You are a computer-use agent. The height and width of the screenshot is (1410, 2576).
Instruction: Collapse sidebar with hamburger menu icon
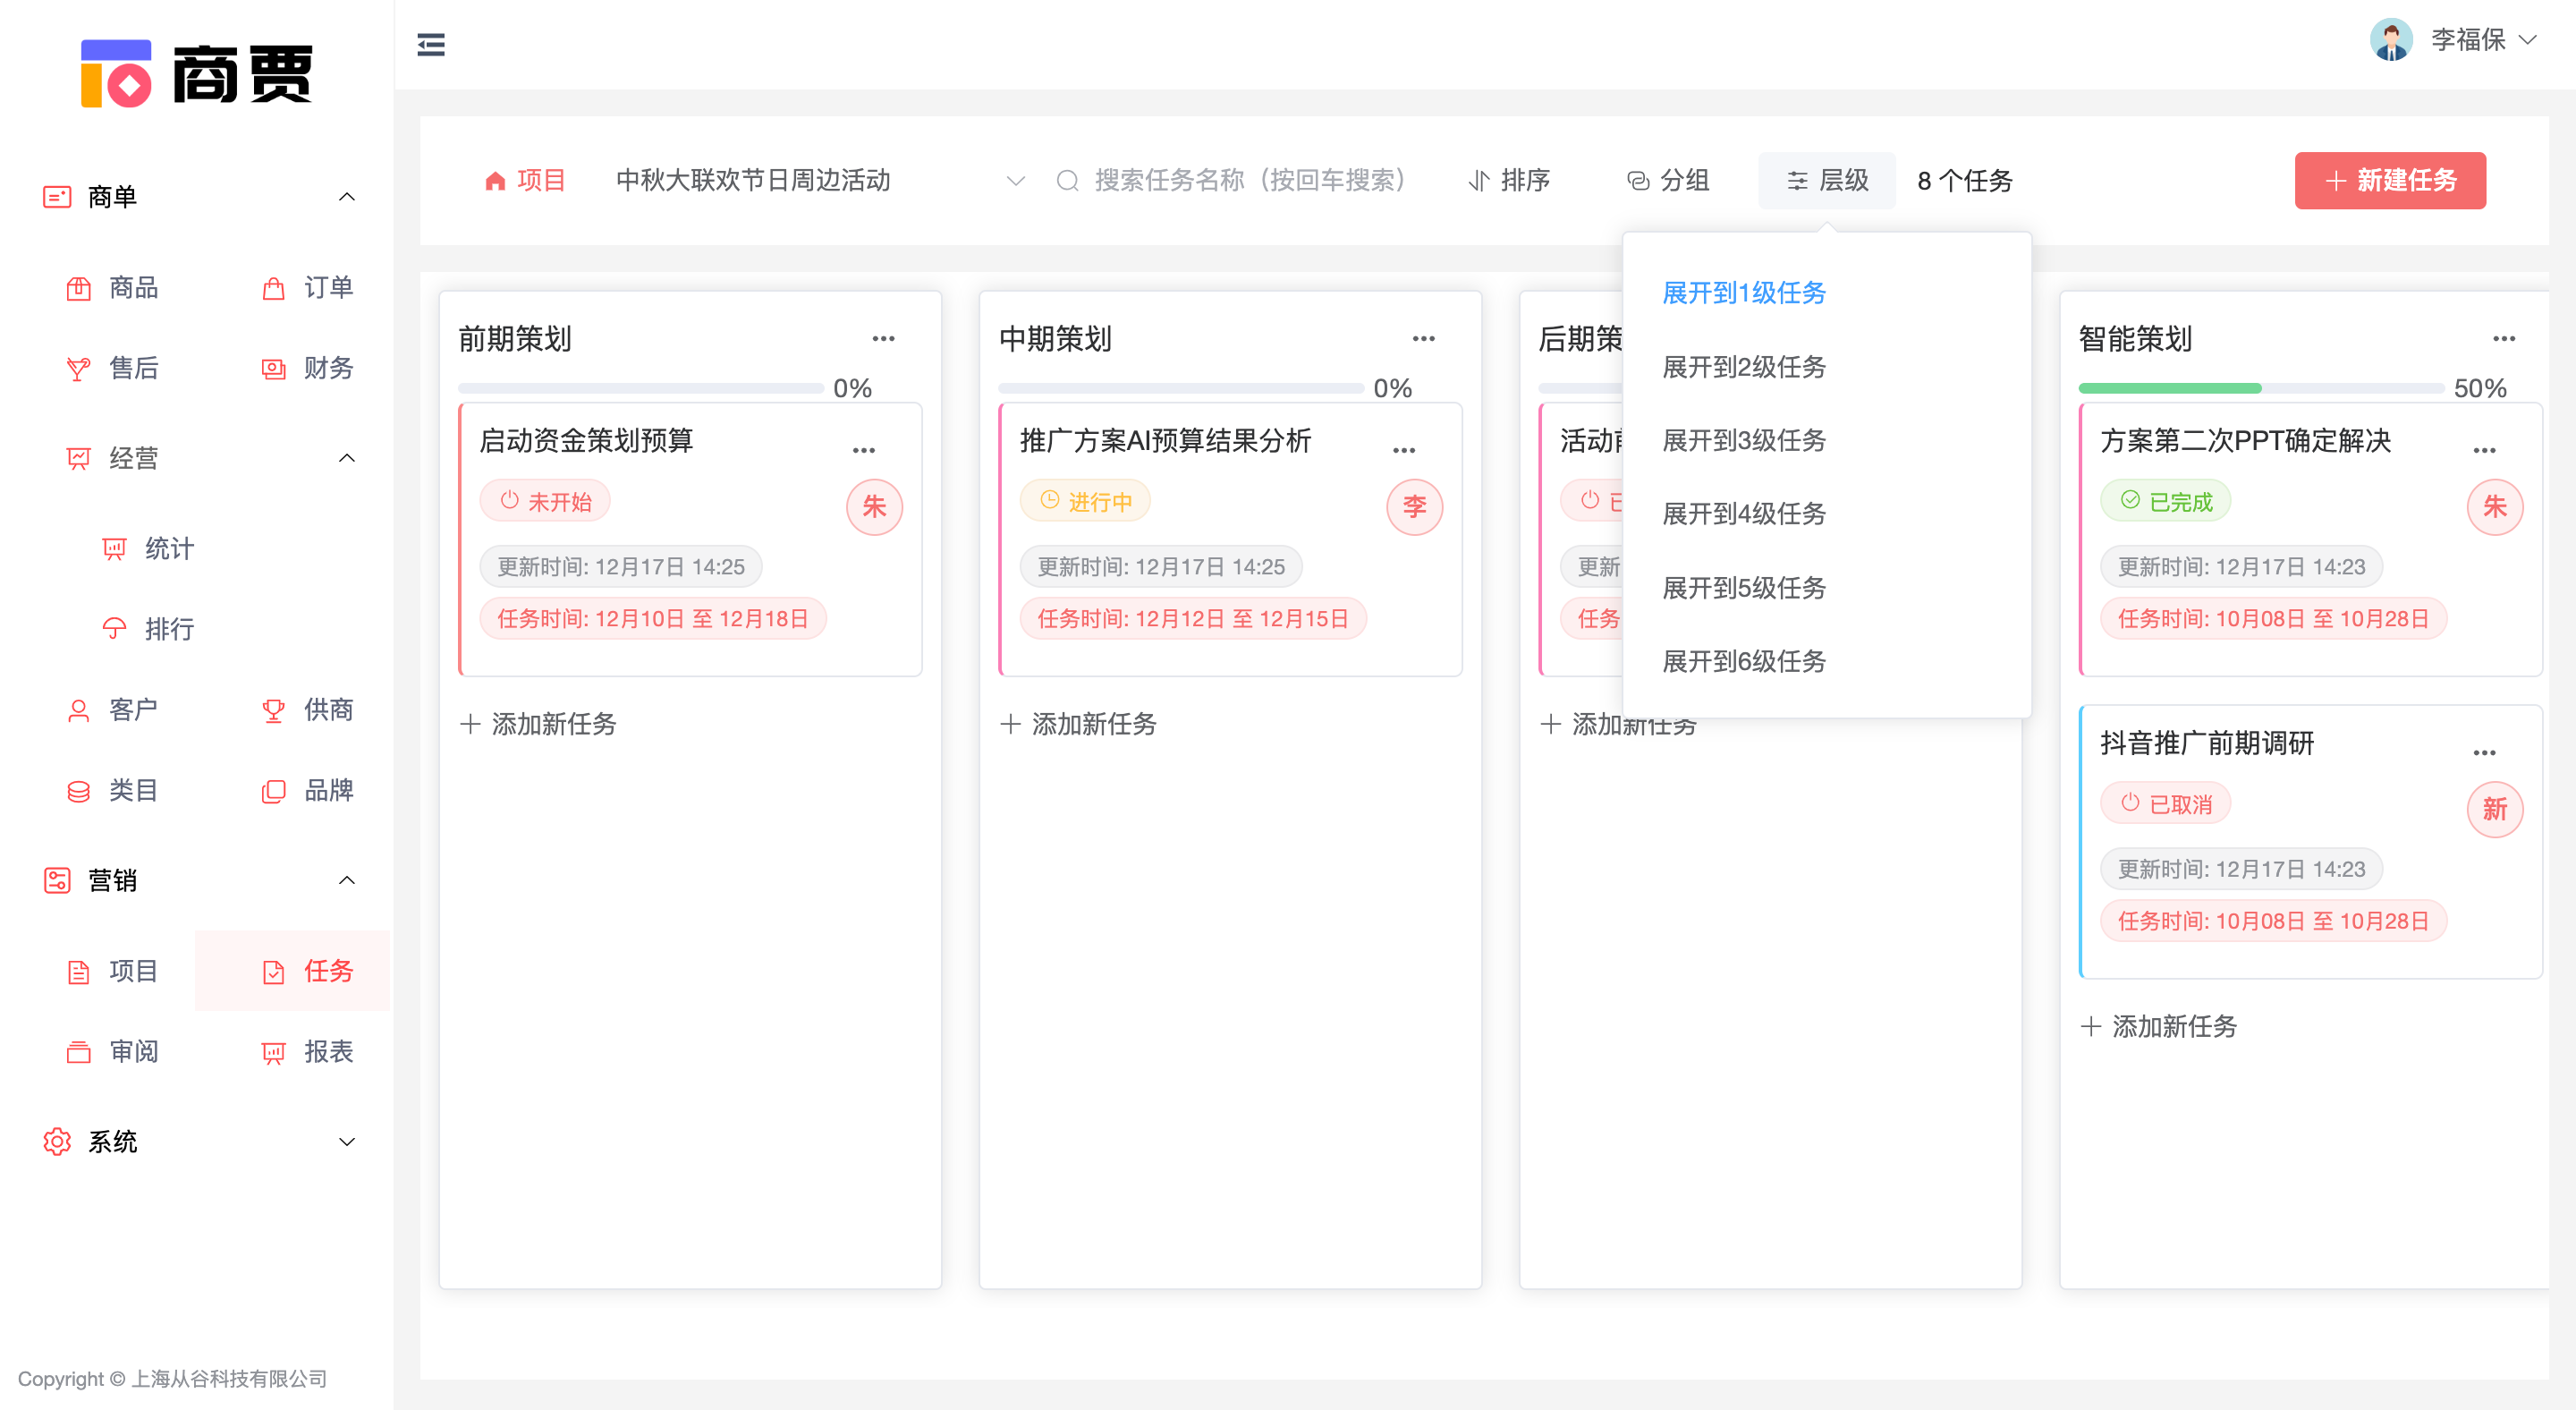(431, 45)
